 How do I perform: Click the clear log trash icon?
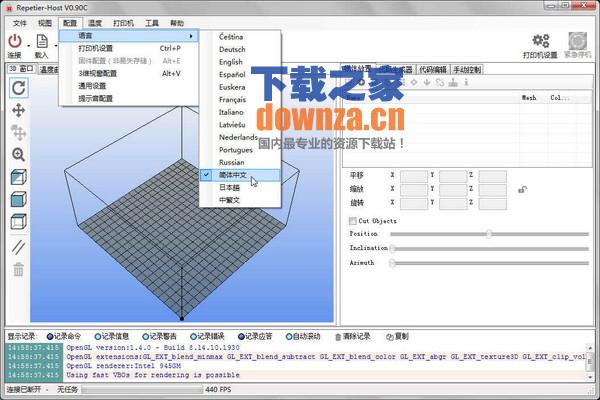pyautogui.click(x=338, y=337)
